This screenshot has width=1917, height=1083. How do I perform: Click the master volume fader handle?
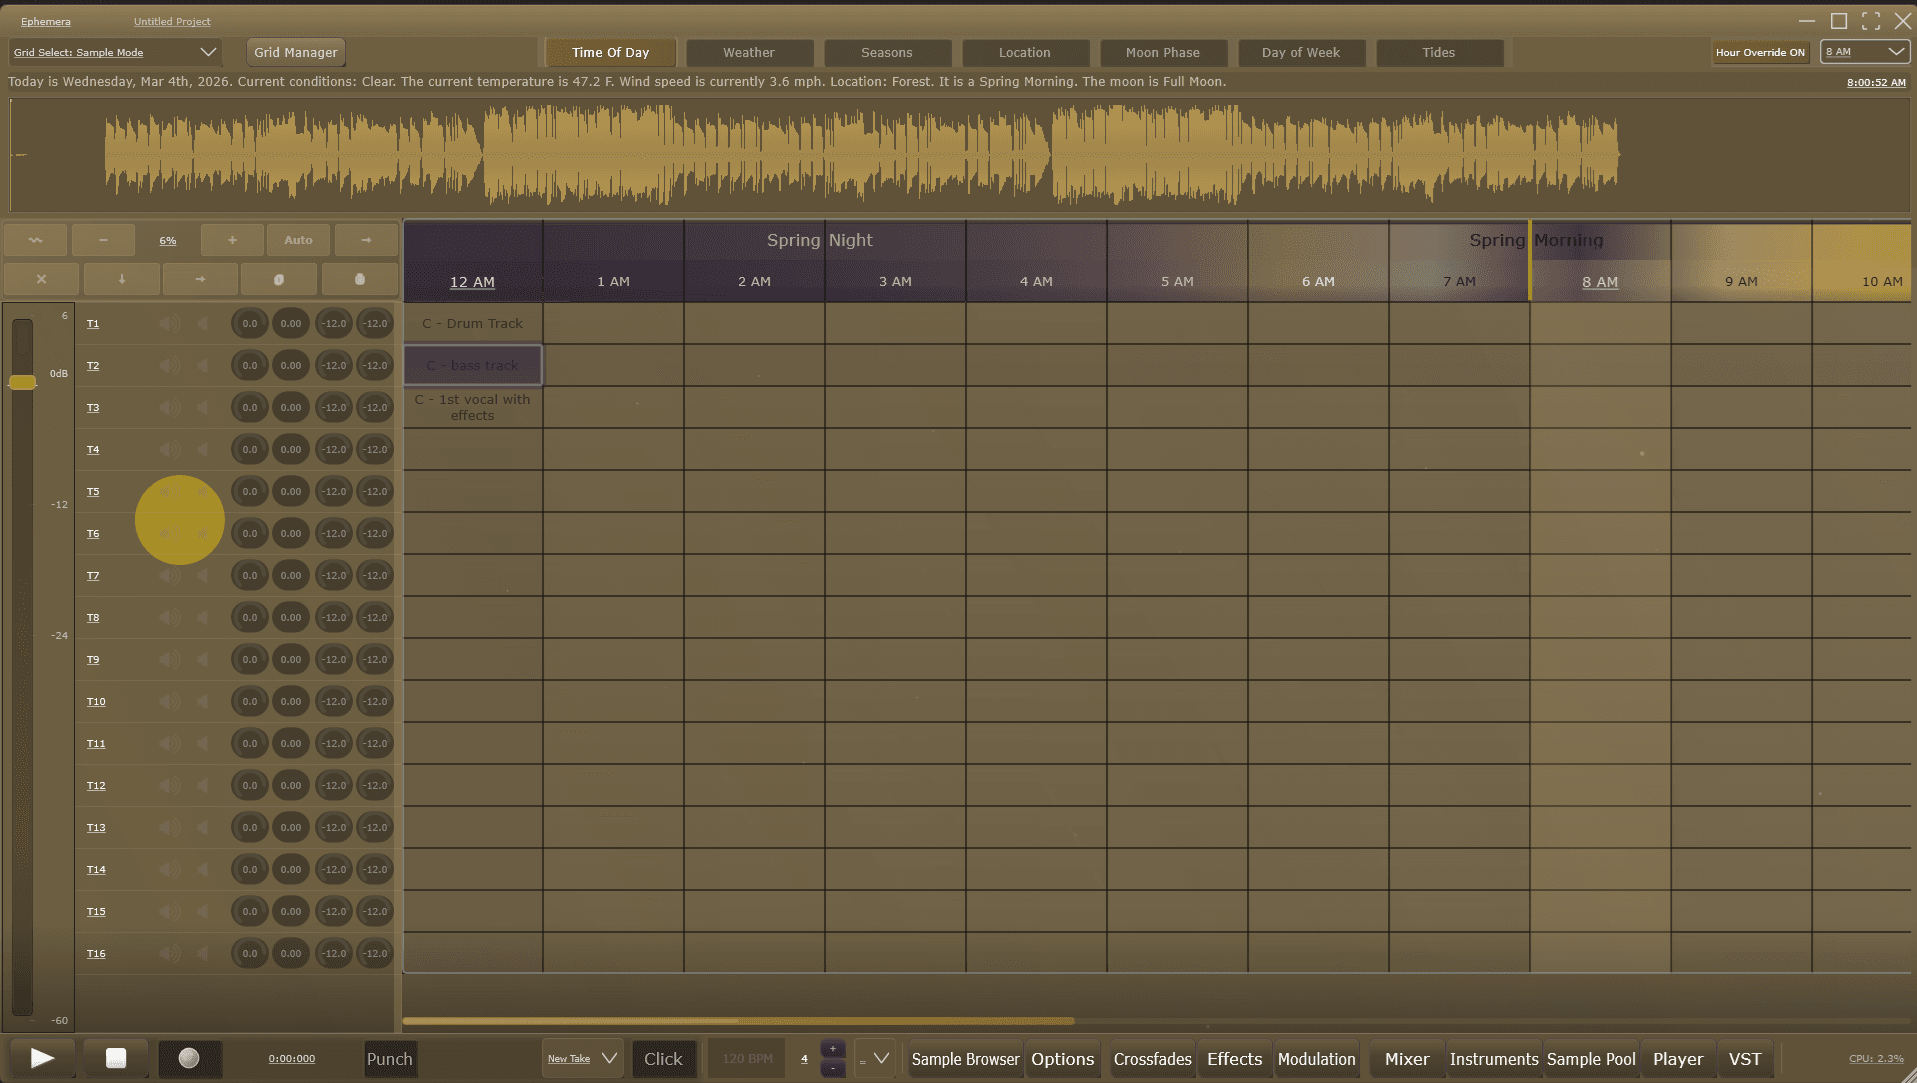pyautogui.click(x=22, y=382)
